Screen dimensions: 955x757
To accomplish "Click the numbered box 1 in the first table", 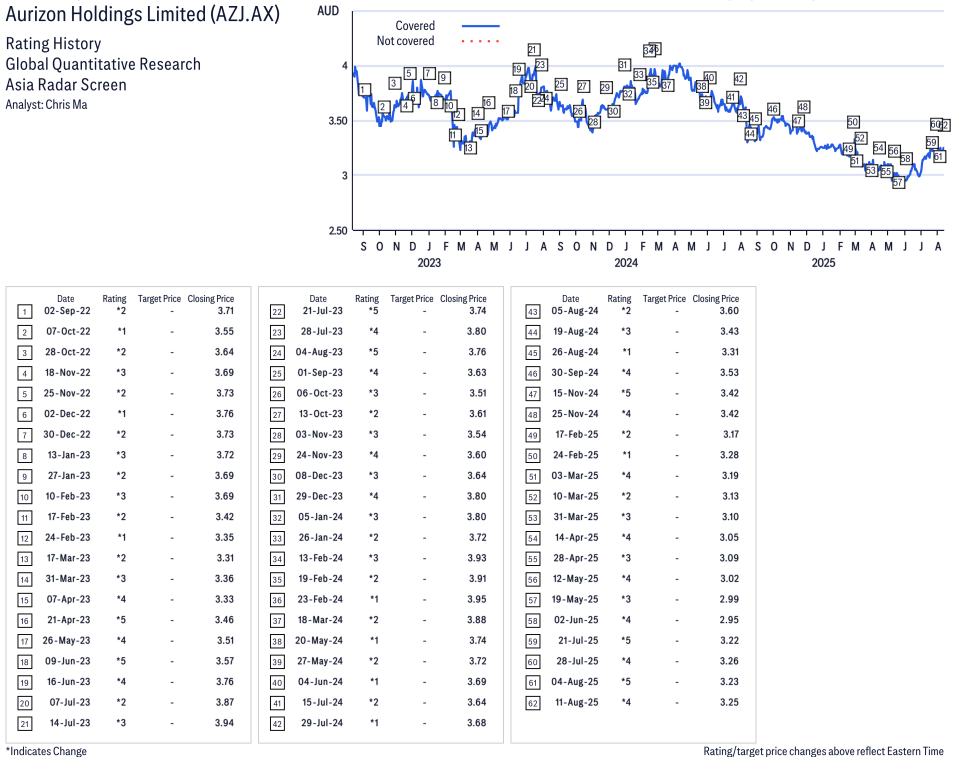I will coord(24,312).
